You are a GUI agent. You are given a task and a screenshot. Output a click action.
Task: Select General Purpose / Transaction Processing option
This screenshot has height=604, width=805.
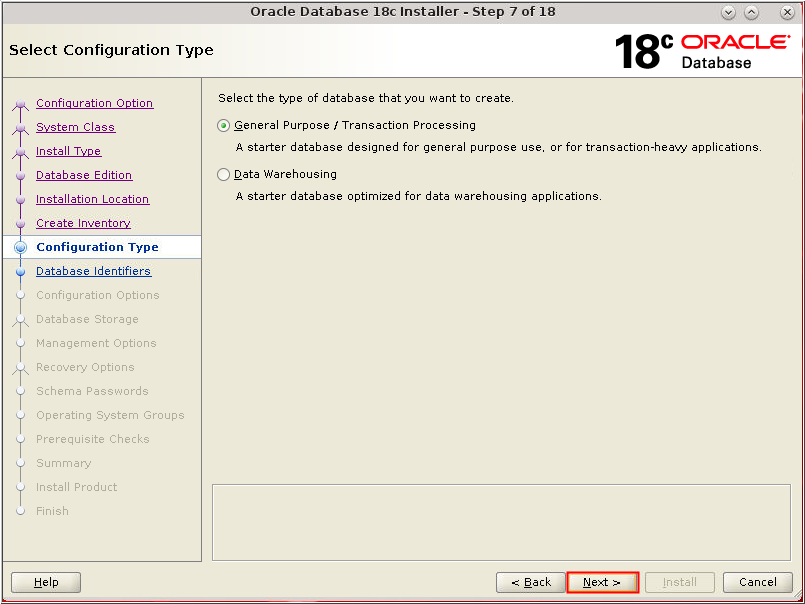pyautogui.click(x=222, y=125)
